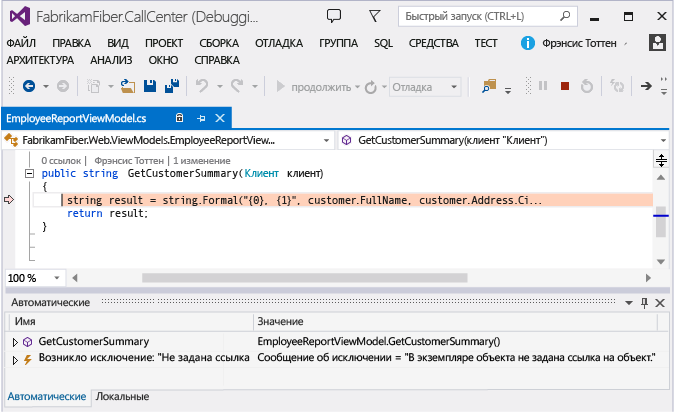The height and width of the screenshot is (412, 674).
Task: Click the red Stop debugging icon
Action: pyautogui.click(x=565, y=86)
